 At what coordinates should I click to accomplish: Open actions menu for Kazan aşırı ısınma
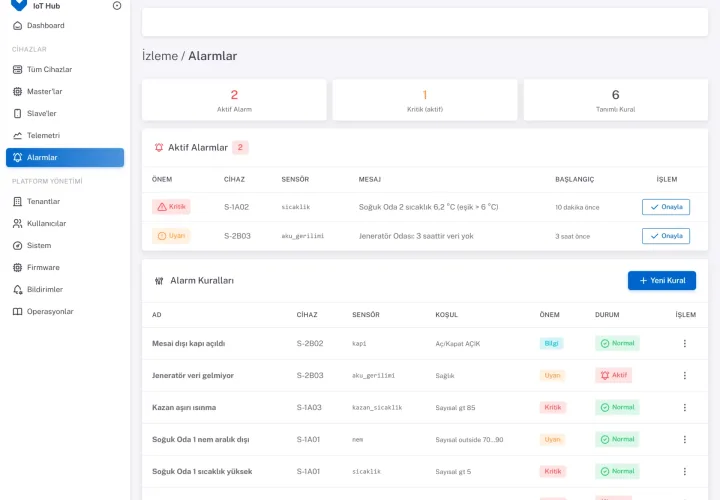point(685,407)
